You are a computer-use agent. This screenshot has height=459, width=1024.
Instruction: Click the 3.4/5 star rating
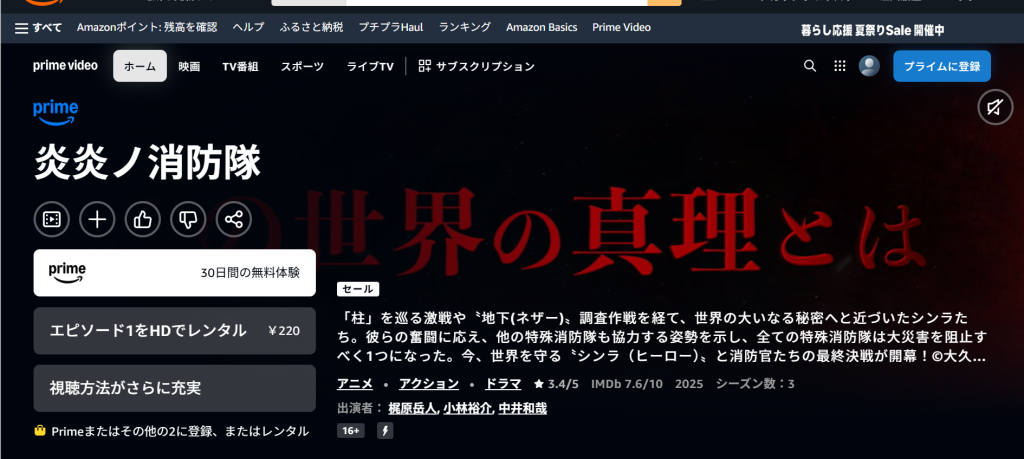click(x=556, y=384)
